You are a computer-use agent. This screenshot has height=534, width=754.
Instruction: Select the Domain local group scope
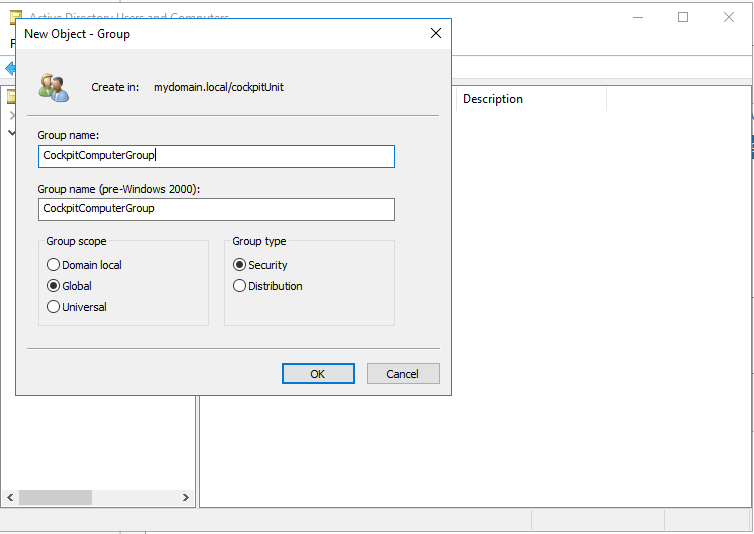pos(84,265)
